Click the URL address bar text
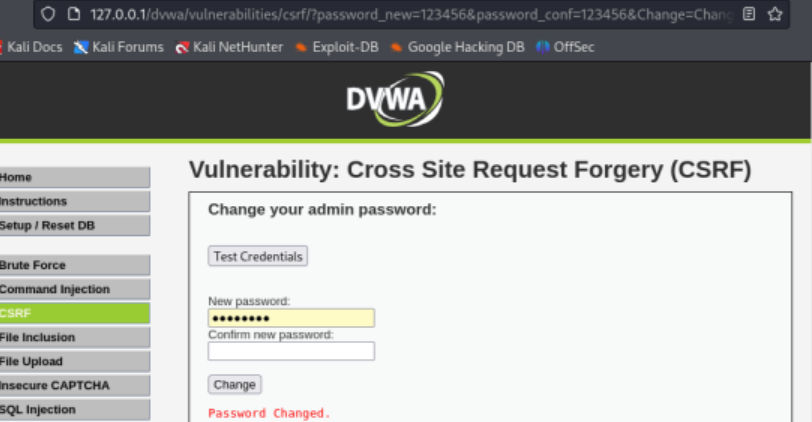The height and width of the screenshot is (422, 812). 400,14
